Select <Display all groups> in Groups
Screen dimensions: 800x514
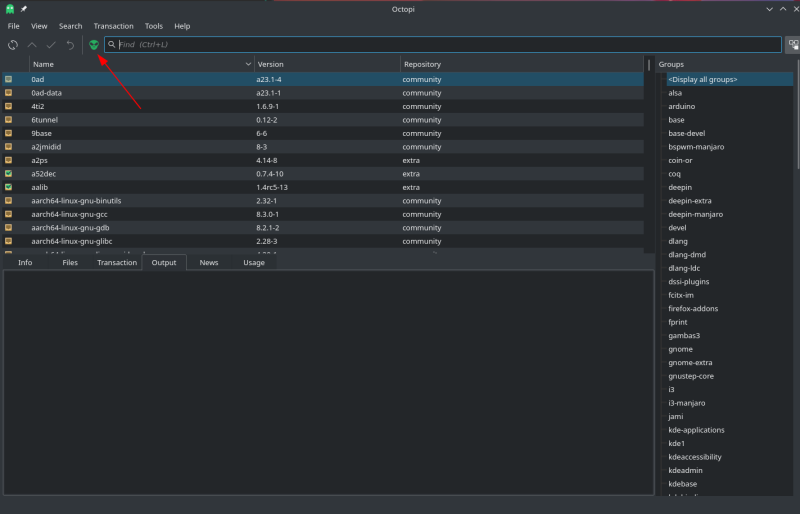coord(703,80)
